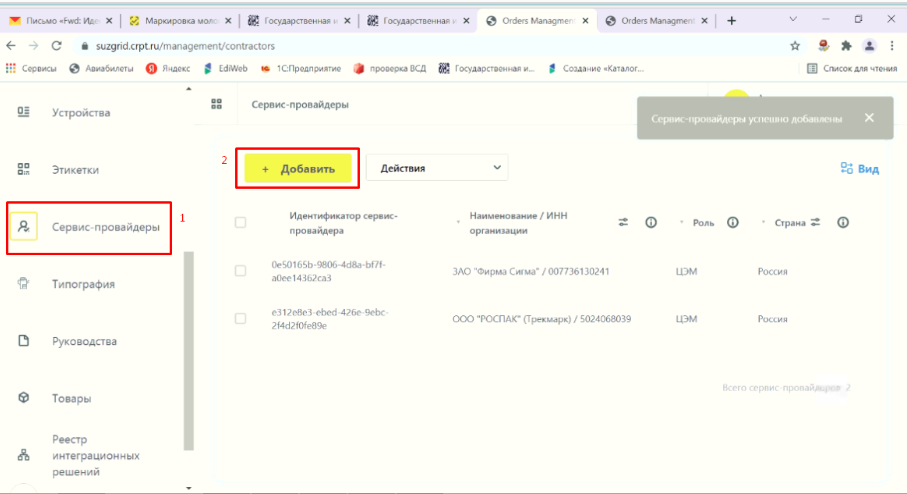Open the Руководства document icon
The height and width of the screenshot is (494, 907).
pyautogui.click(x=23, y=341)
